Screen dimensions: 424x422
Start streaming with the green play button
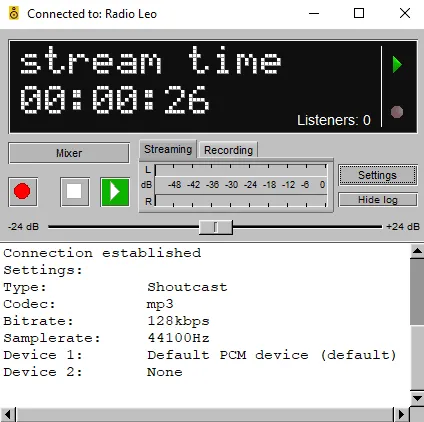pos(115,192)
